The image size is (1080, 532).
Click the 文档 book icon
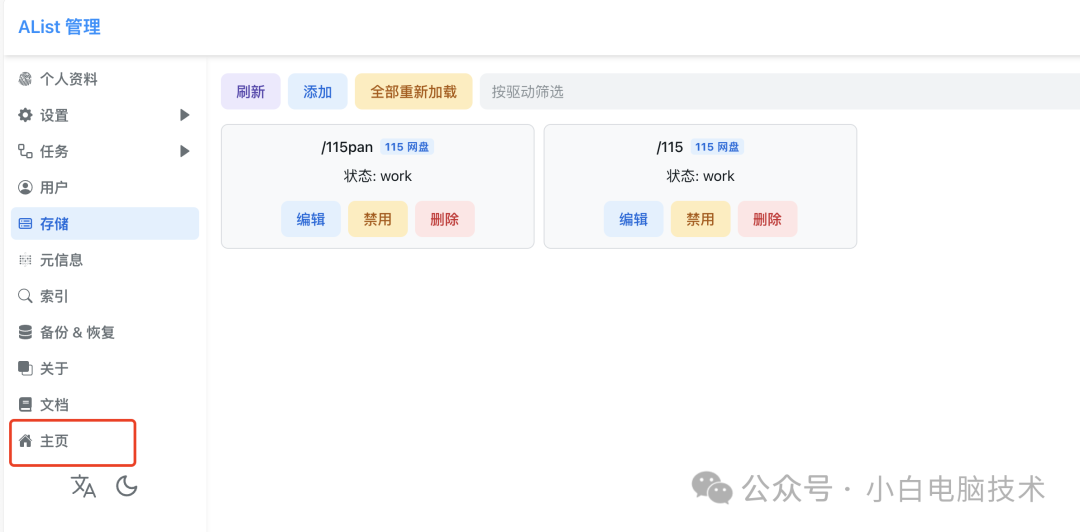tap(25, 405)
